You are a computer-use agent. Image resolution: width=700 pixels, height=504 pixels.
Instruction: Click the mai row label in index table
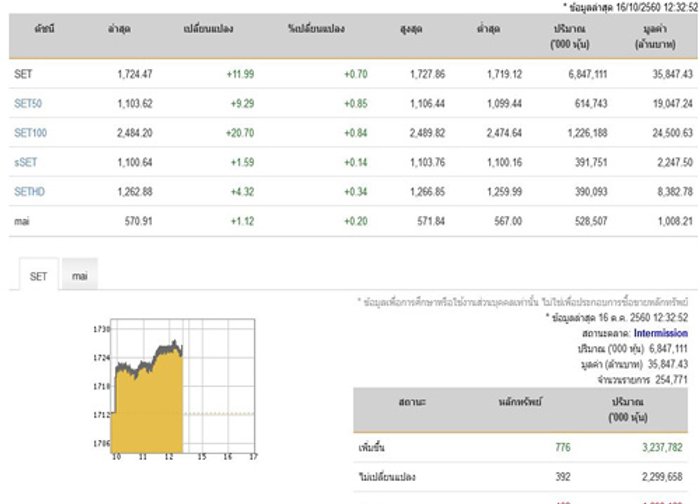click(x=22, y=221)
